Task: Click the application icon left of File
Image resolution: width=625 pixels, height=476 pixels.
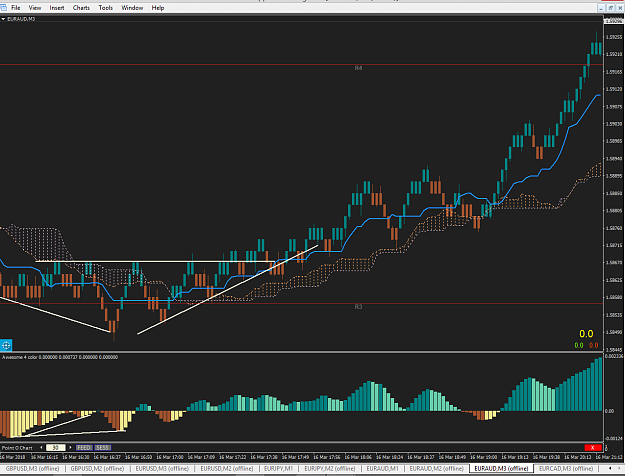Action: pyautogui.click(x=3, y=8)
